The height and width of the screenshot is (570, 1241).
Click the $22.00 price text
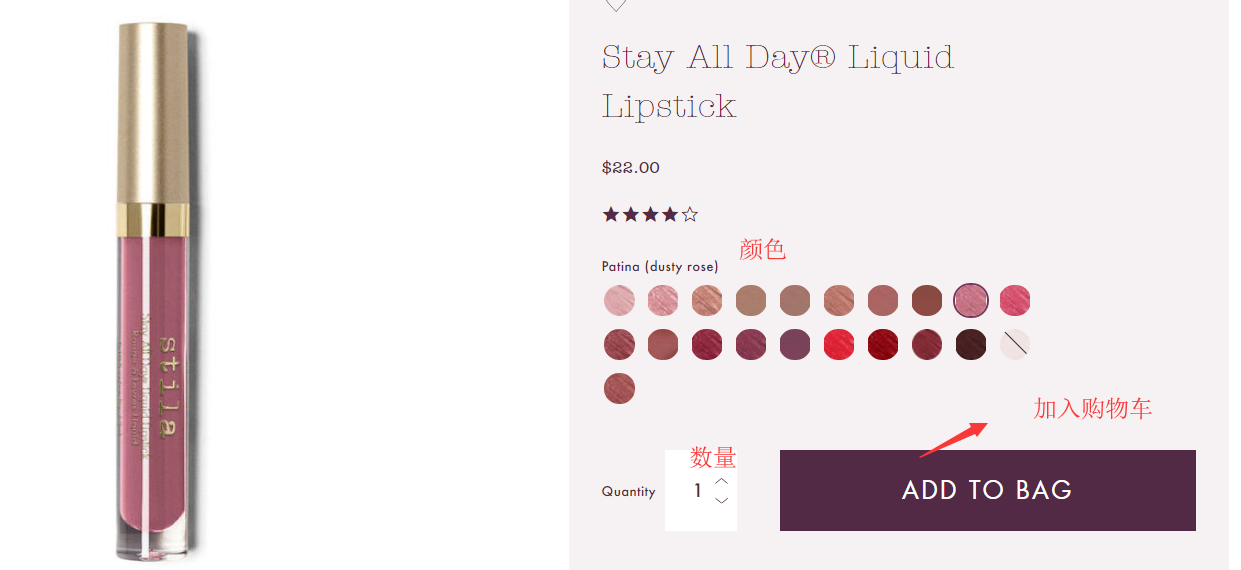click(630, 167)
